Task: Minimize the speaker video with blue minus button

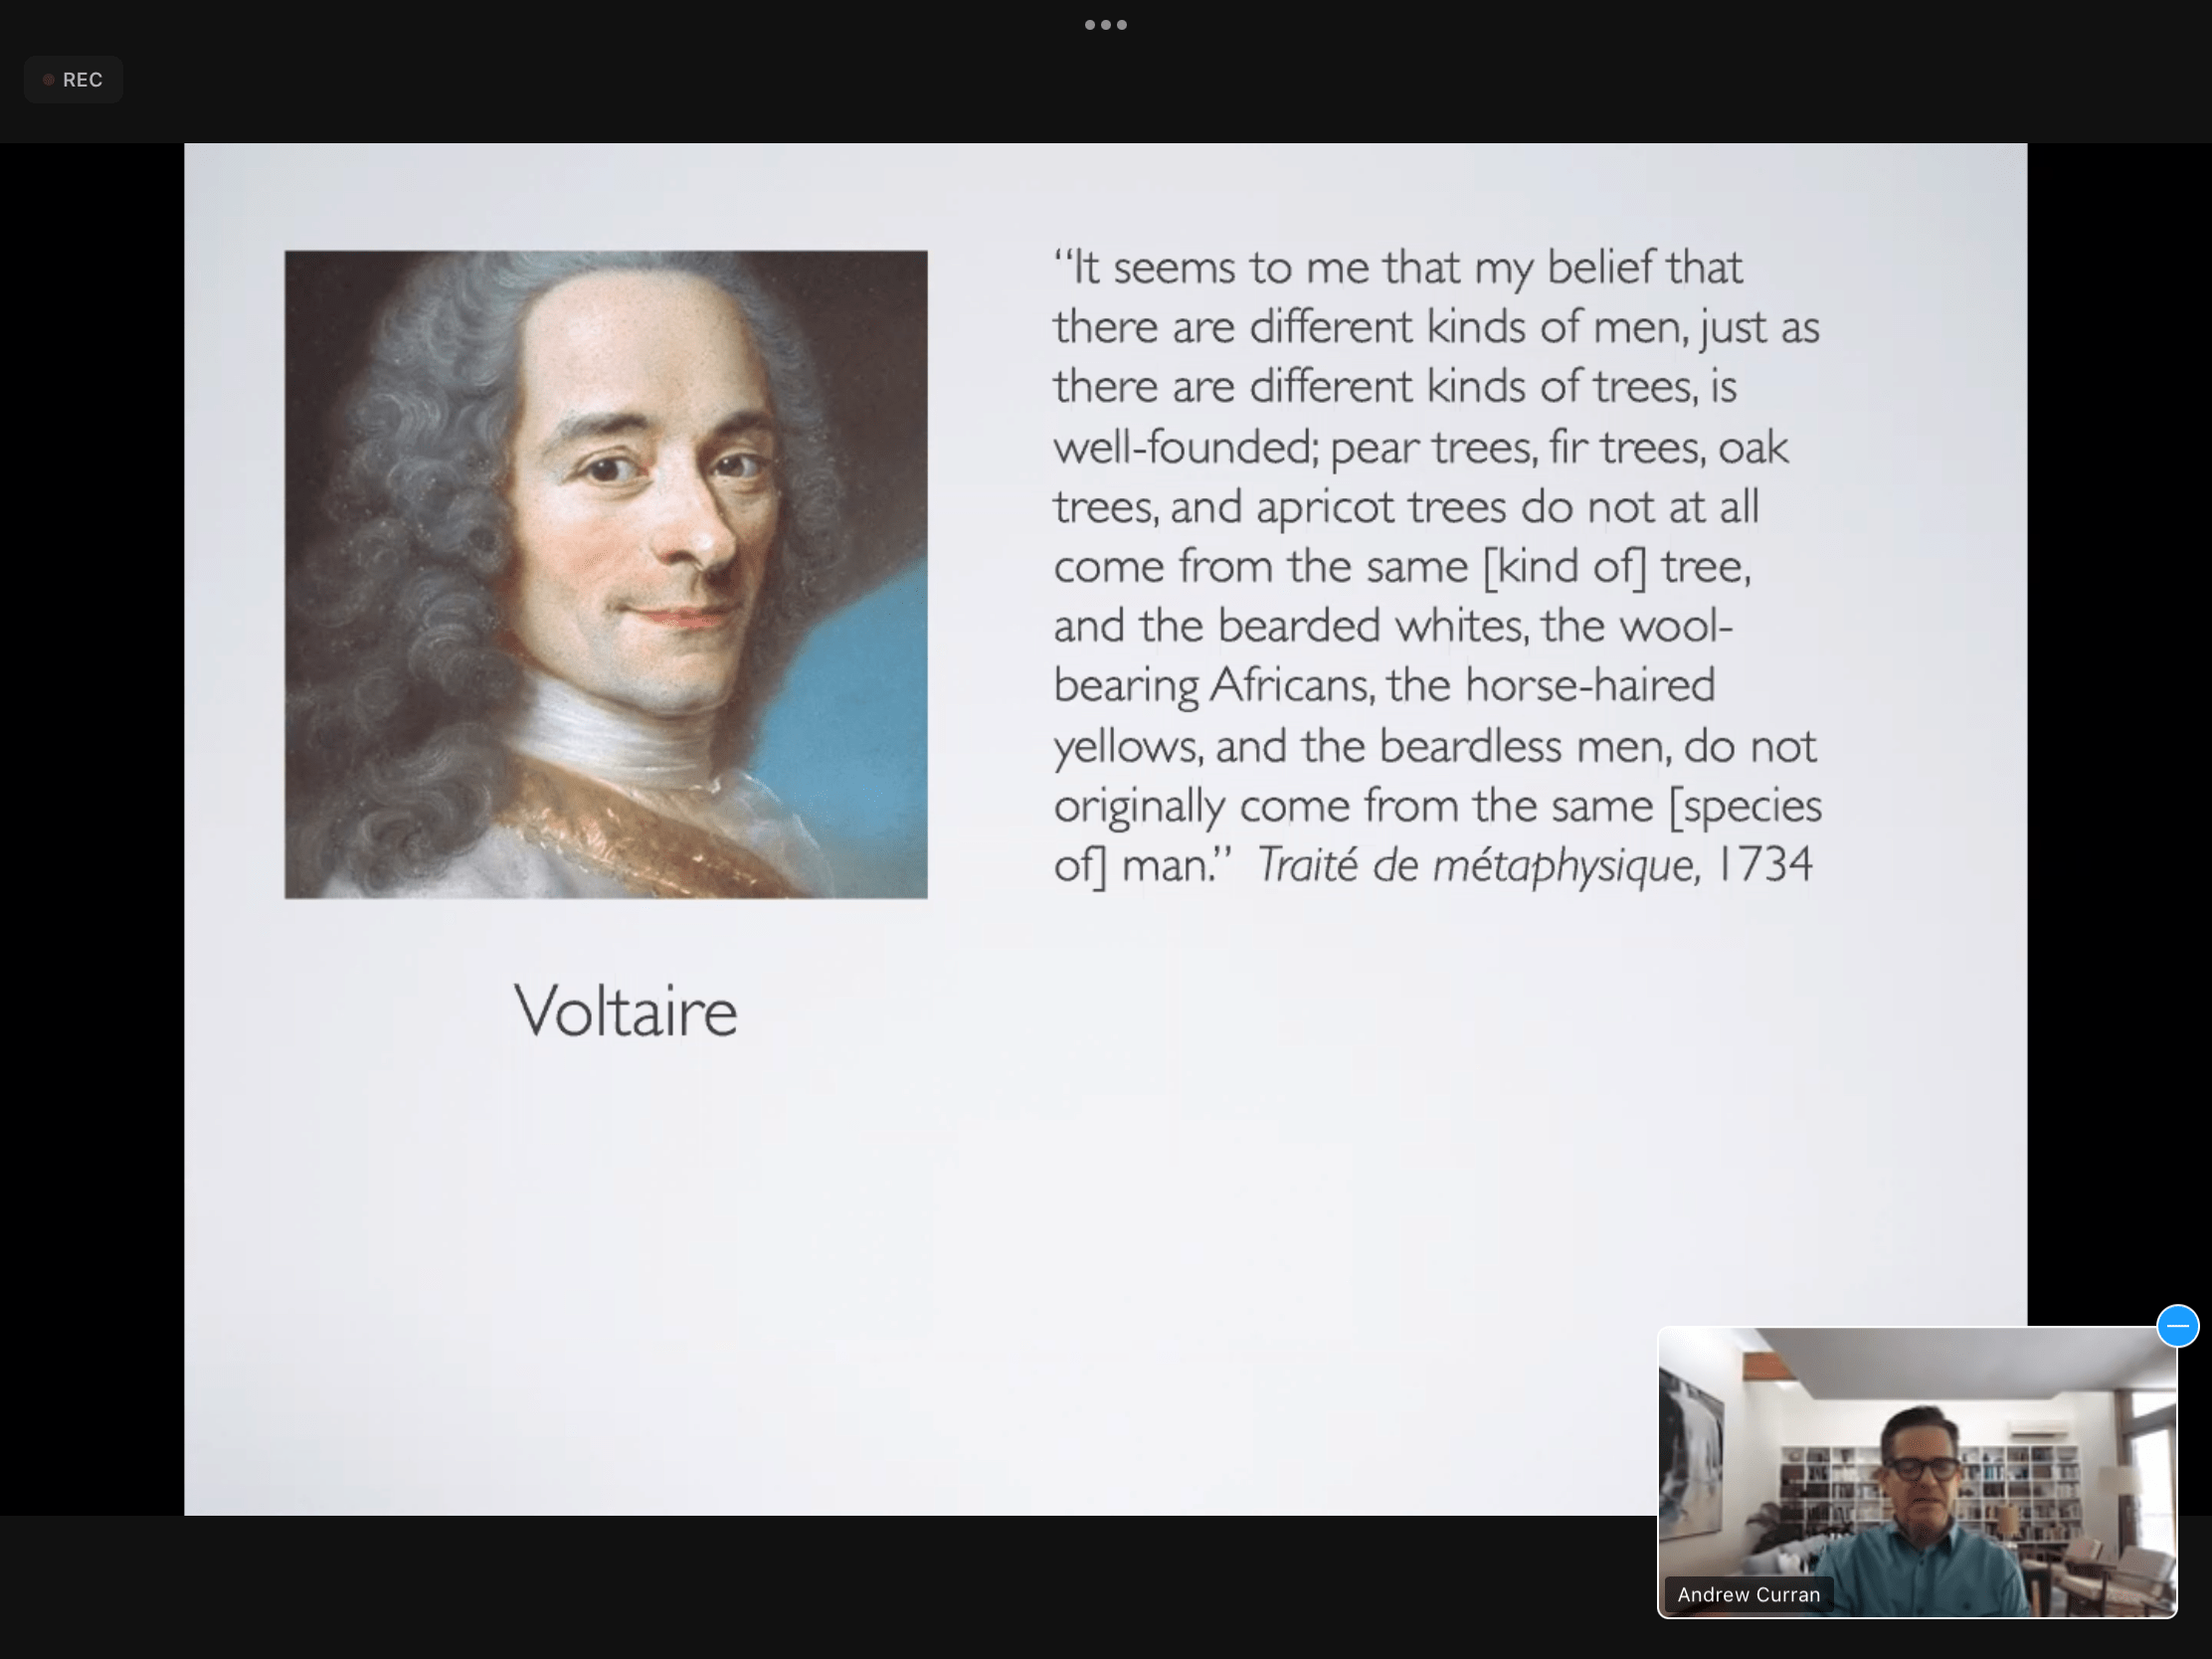Action: [2177, 1326]
